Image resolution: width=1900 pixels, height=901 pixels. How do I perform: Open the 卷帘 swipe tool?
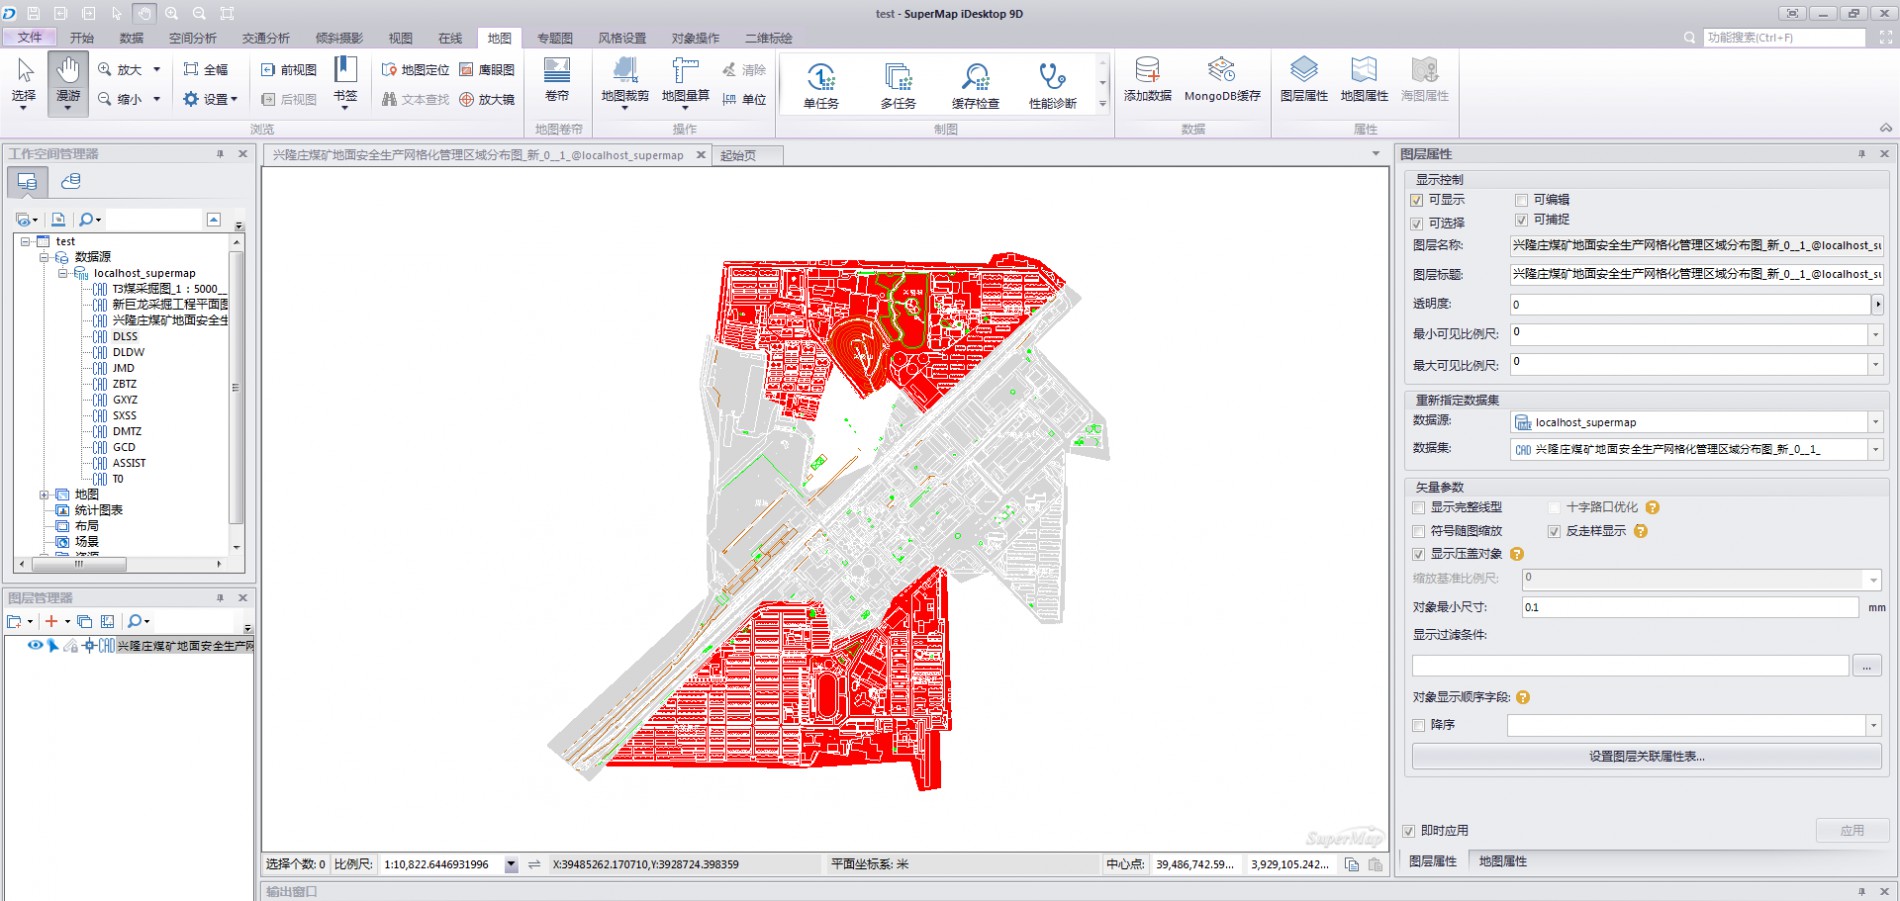(557, 80)
